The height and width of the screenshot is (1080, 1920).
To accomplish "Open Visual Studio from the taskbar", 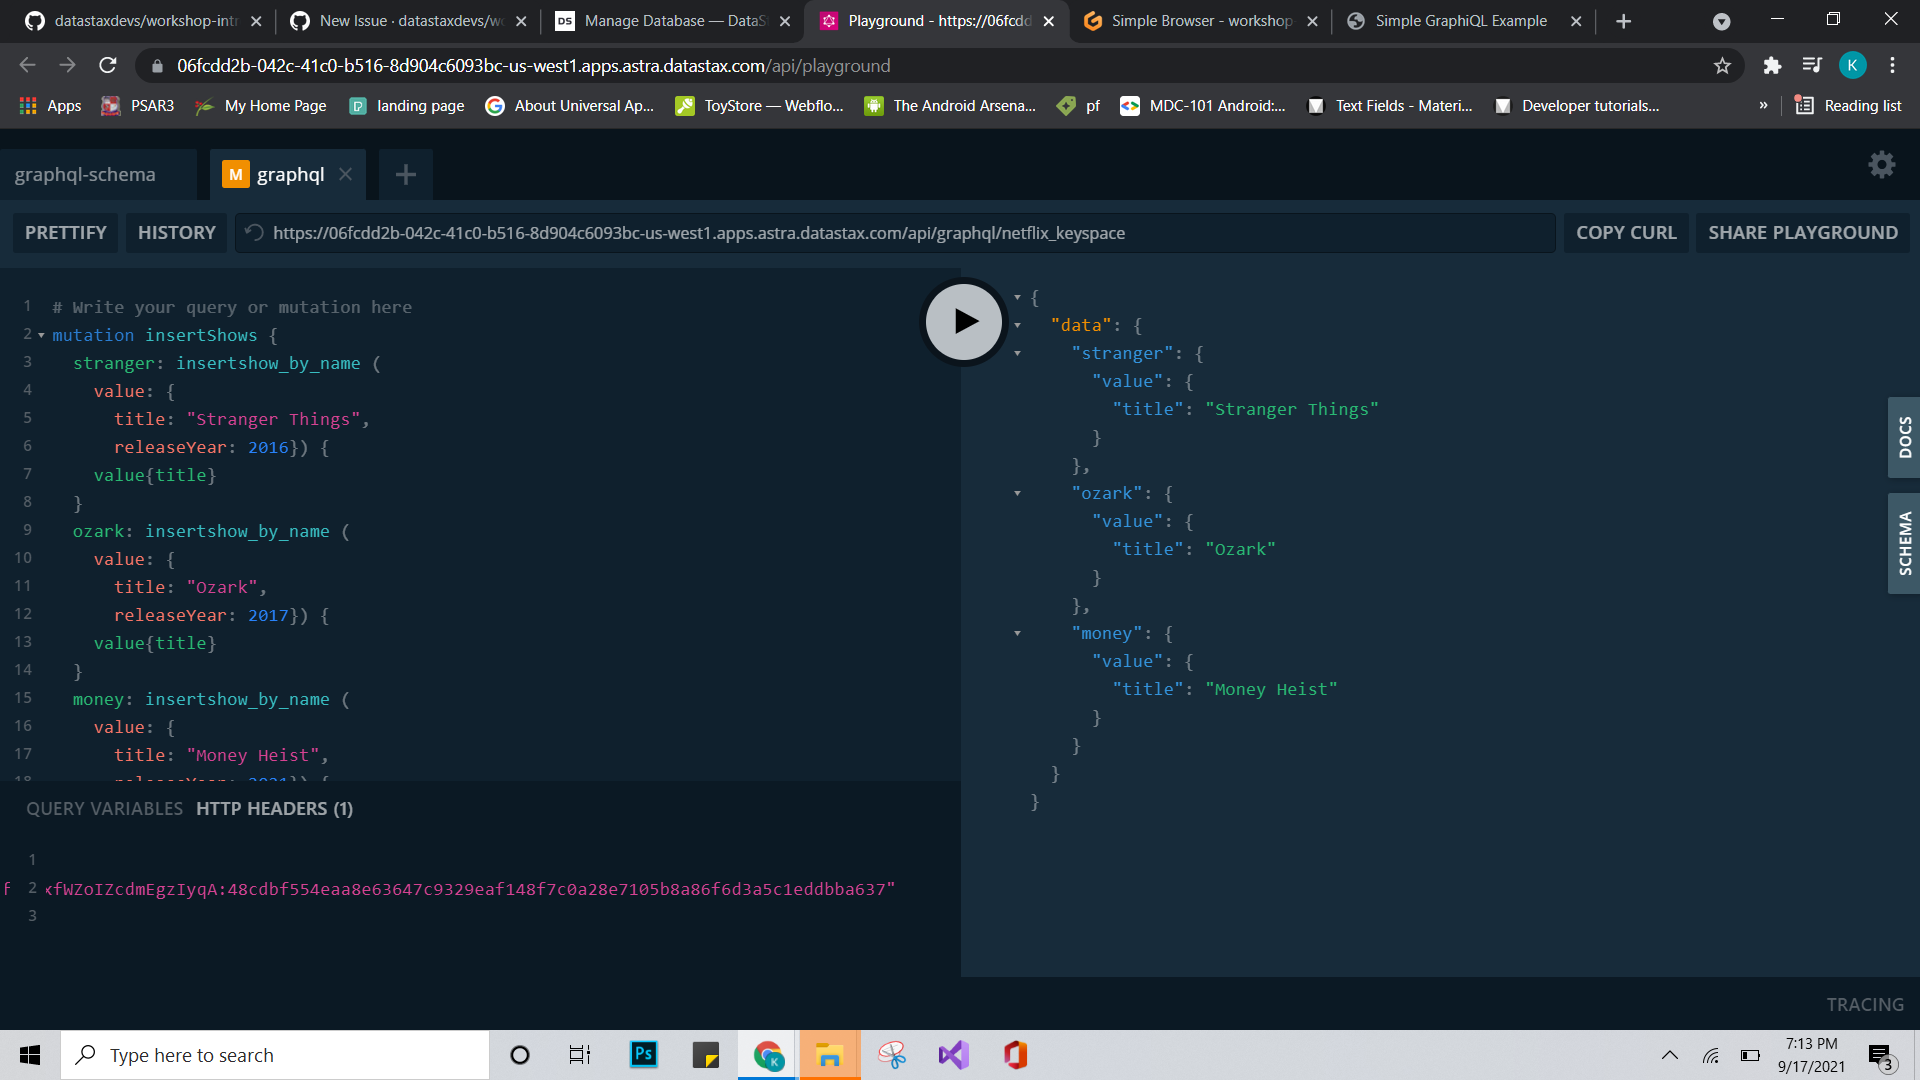I will tap(952, 1054).
